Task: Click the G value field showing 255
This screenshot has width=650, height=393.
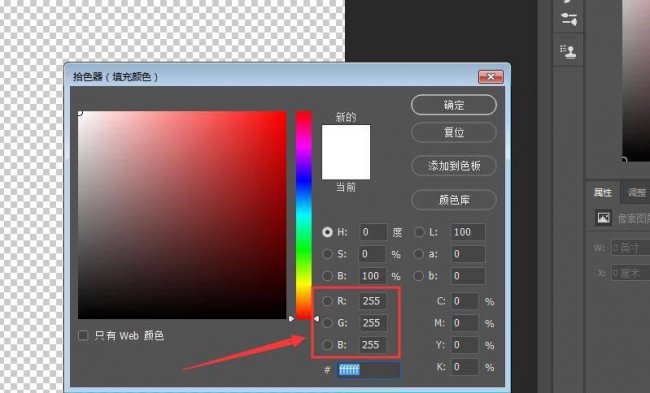Action: click(373, 323)
